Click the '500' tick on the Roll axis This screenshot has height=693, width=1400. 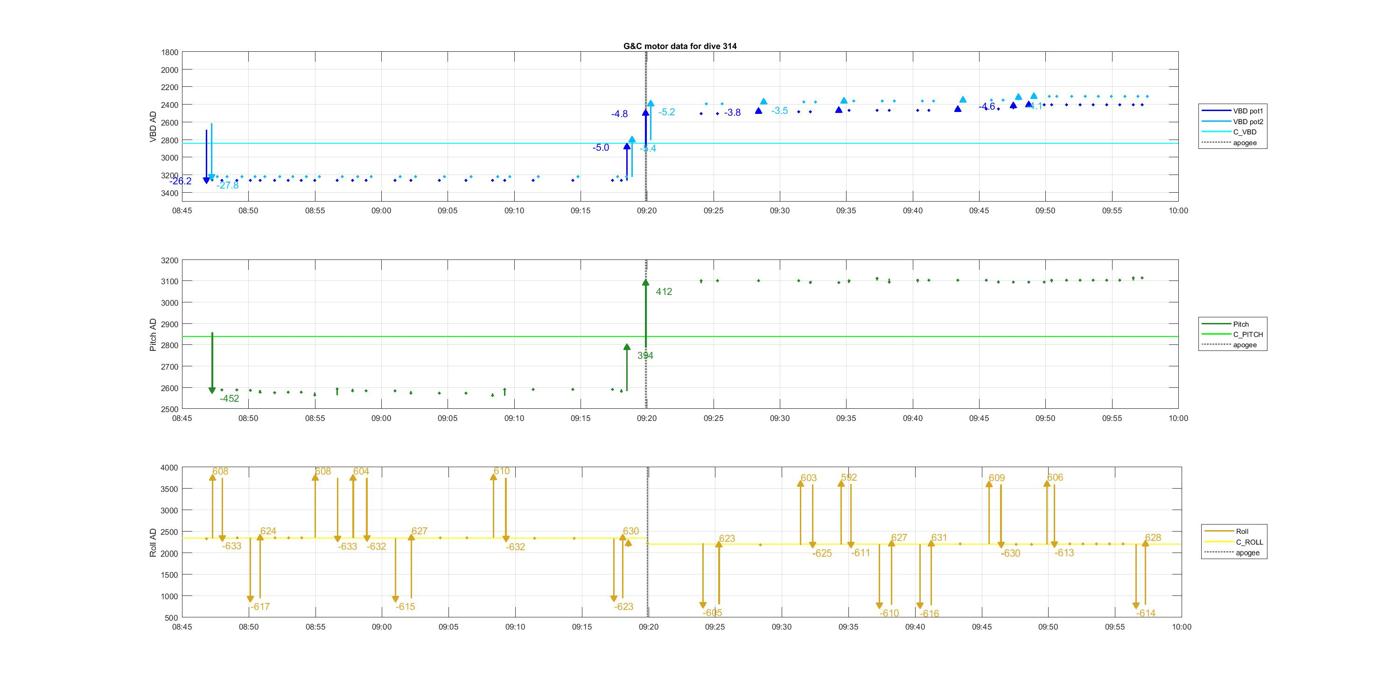[x=172, y=618]
